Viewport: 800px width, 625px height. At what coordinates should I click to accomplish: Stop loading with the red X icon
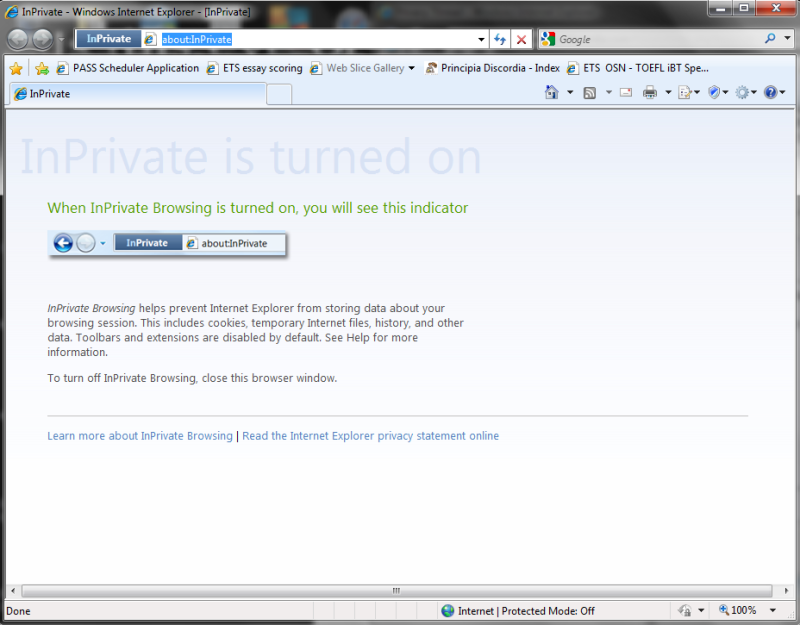click(521, 39)
